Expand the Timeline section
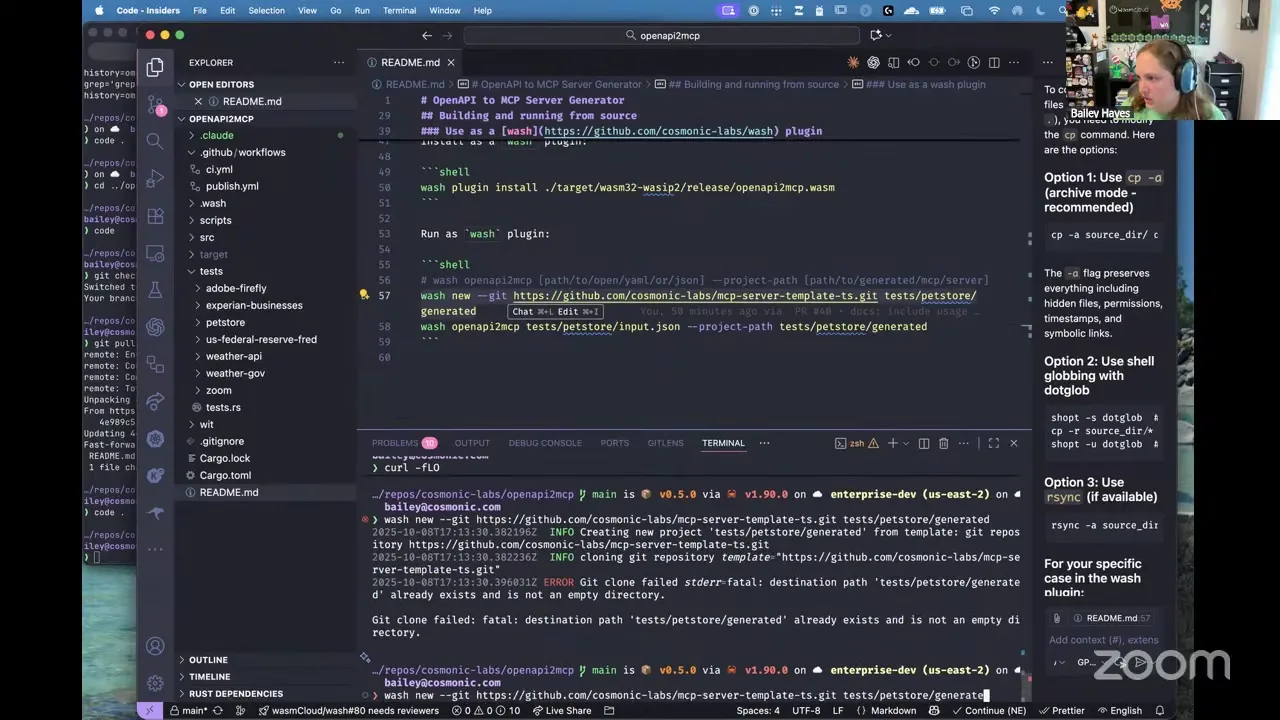1280x720 pixels. tap(266, 677)
